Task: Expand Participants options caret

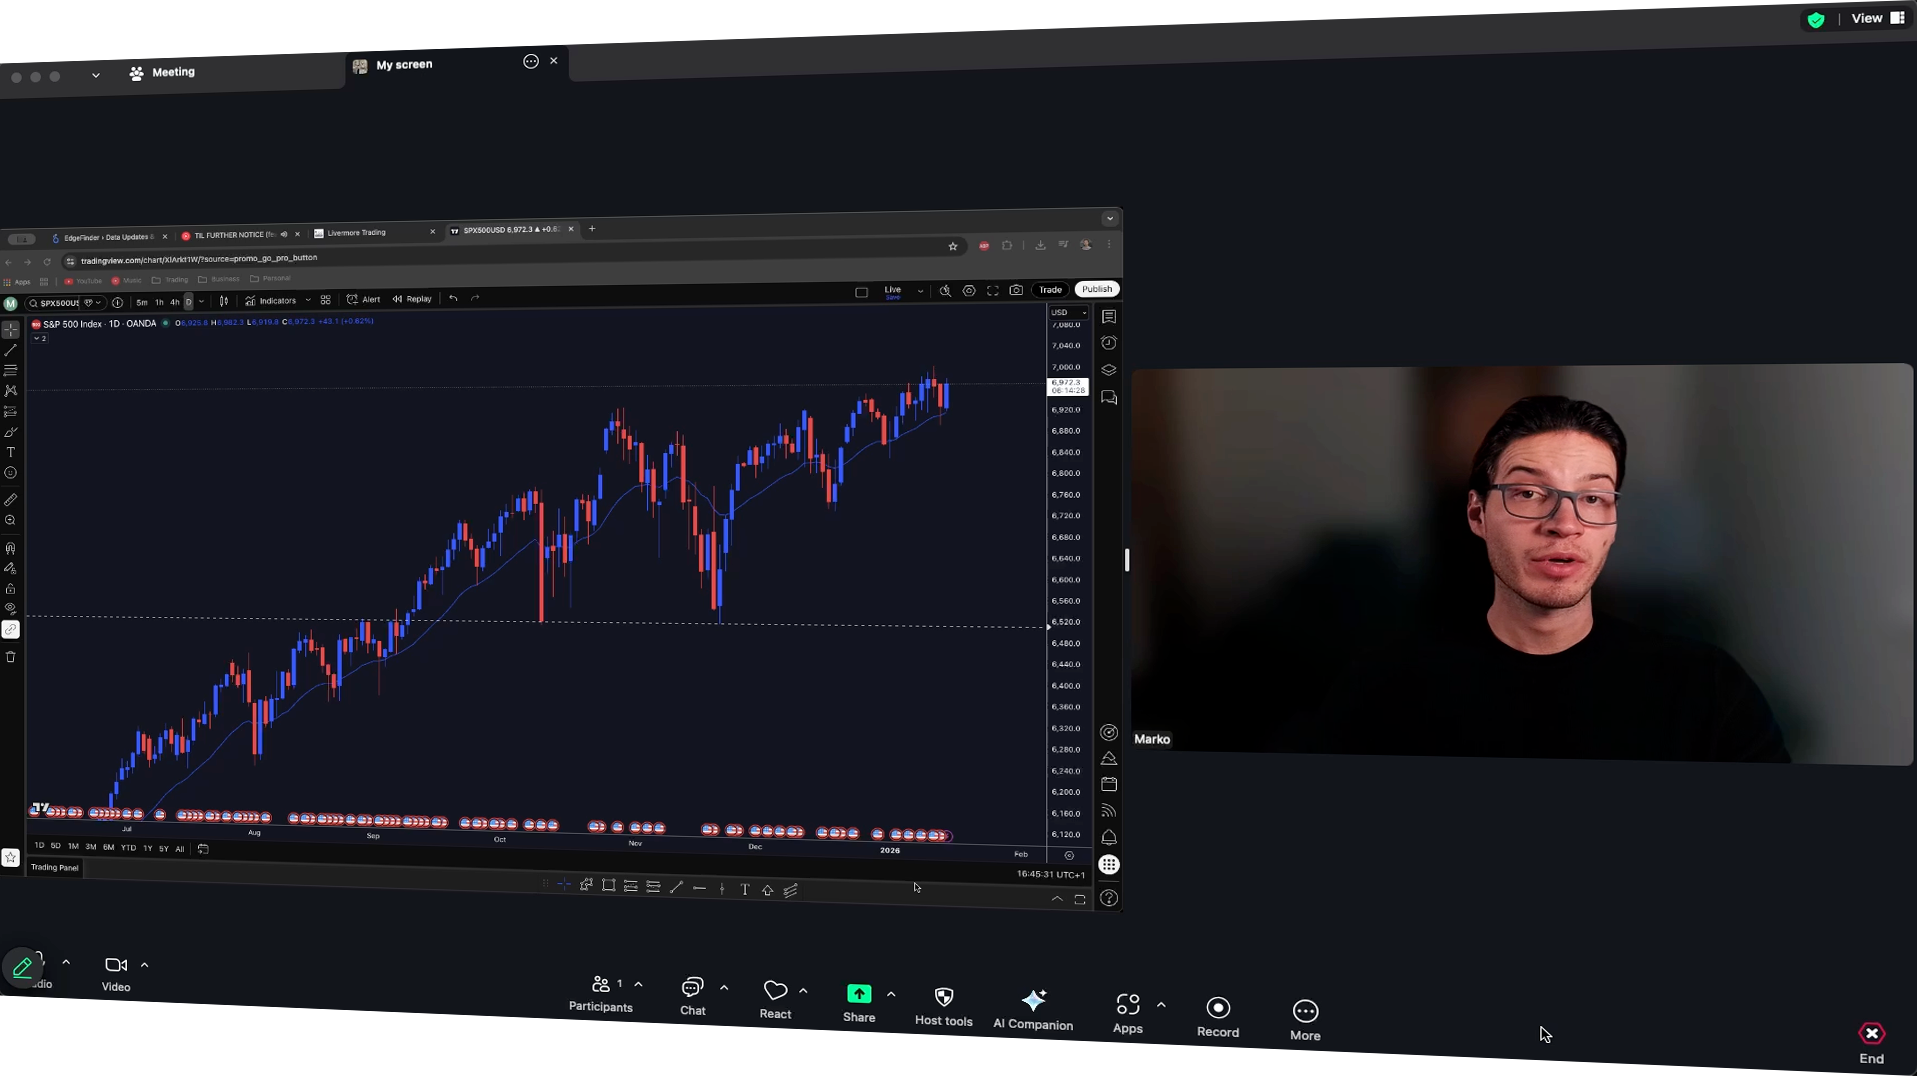Action: (638, 985)
